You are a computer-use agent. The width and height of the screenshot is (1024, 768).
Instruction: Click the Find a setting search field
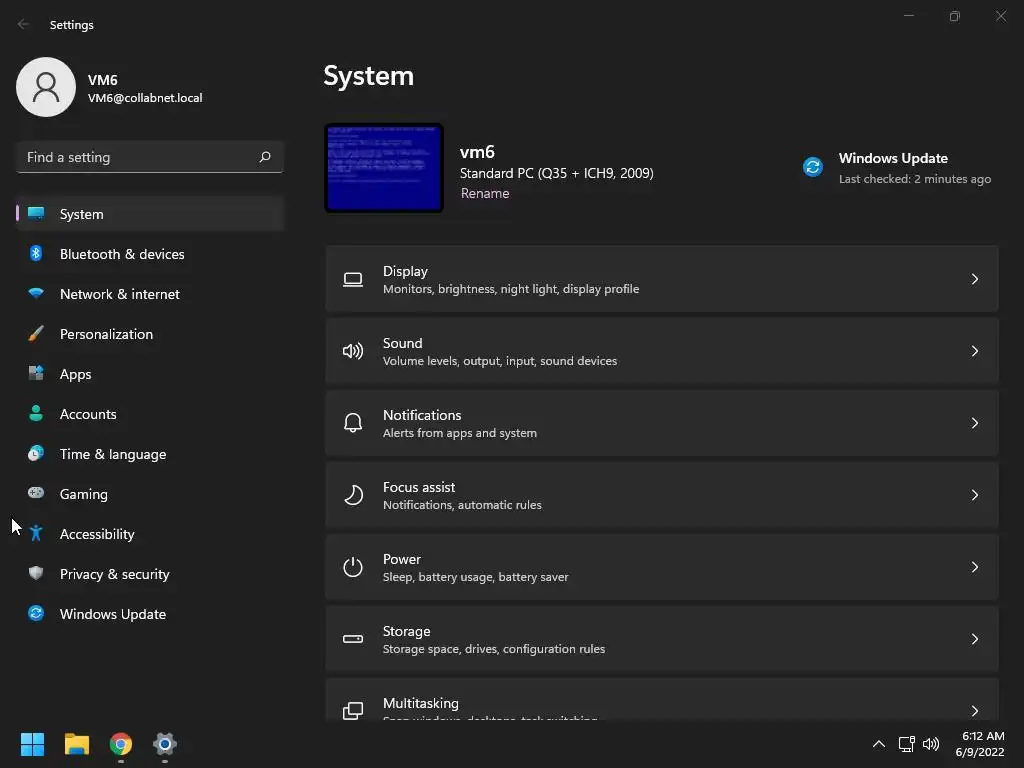coord(150,157)
